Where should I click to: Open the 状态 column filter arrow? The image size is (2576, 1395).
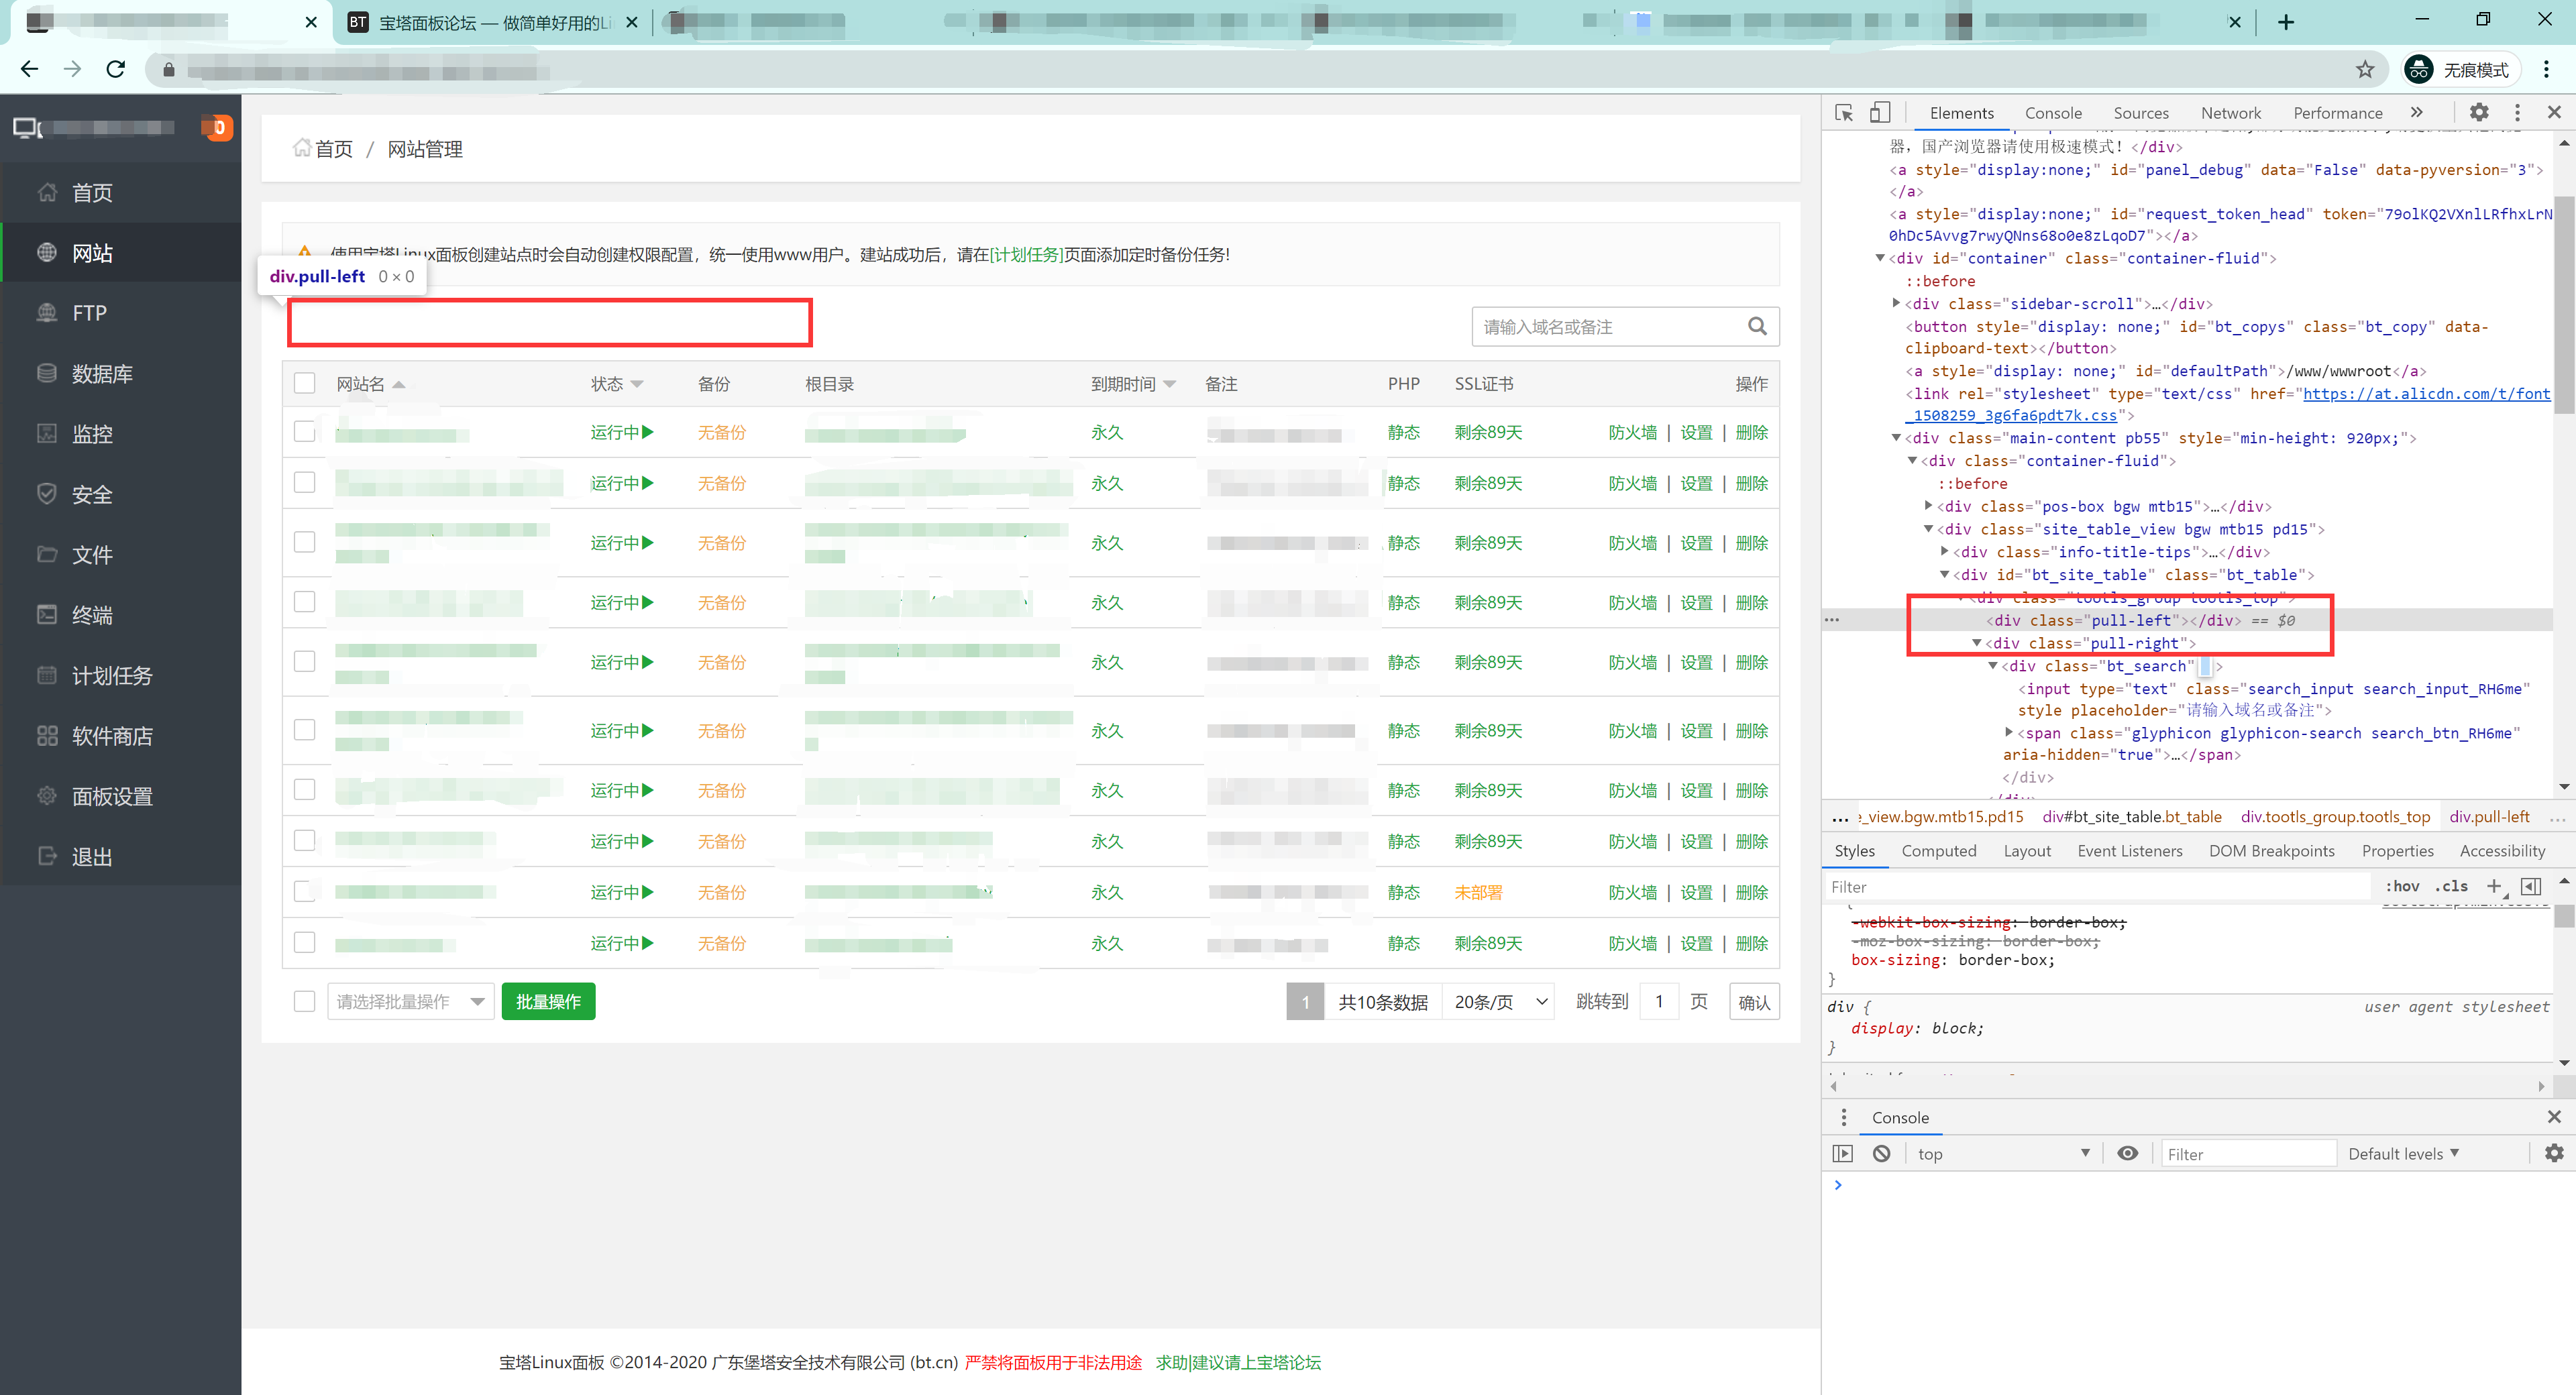coord(636,384)
